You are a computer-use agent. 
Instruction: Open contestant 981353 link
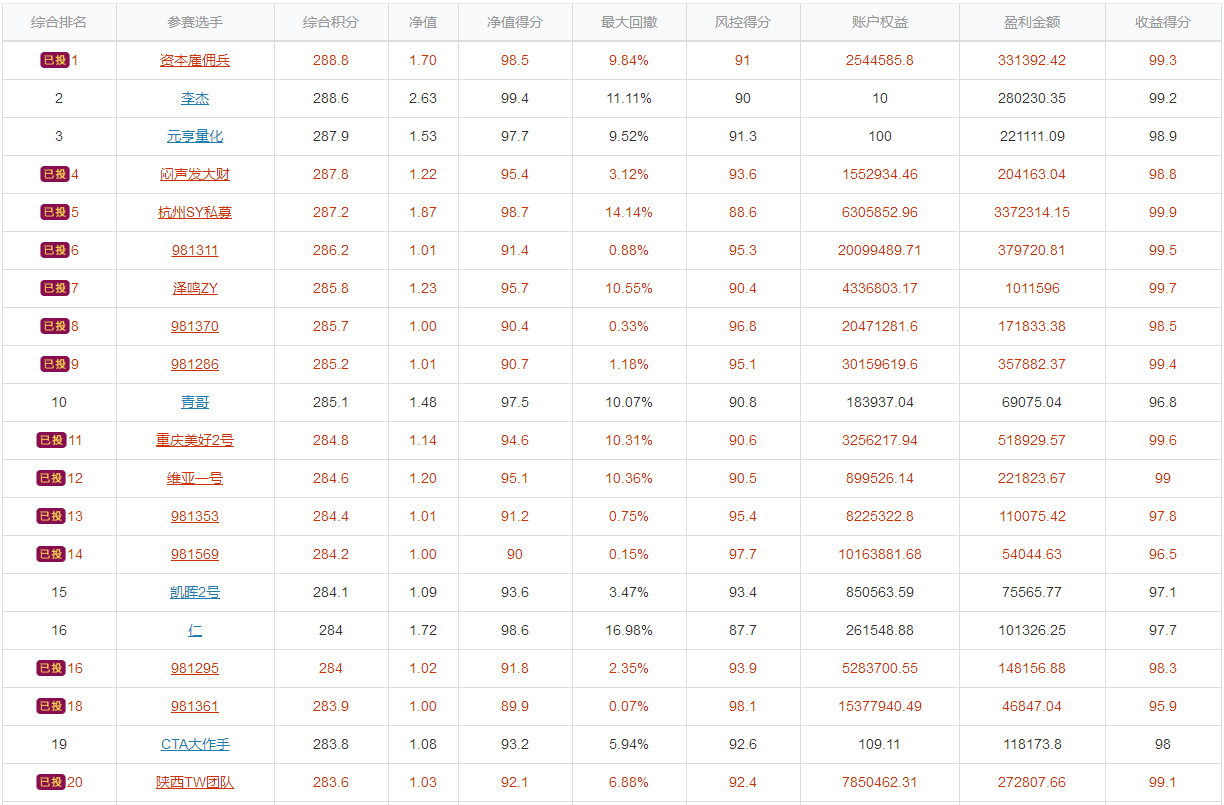pyautogui.click(x=195, y=516)
